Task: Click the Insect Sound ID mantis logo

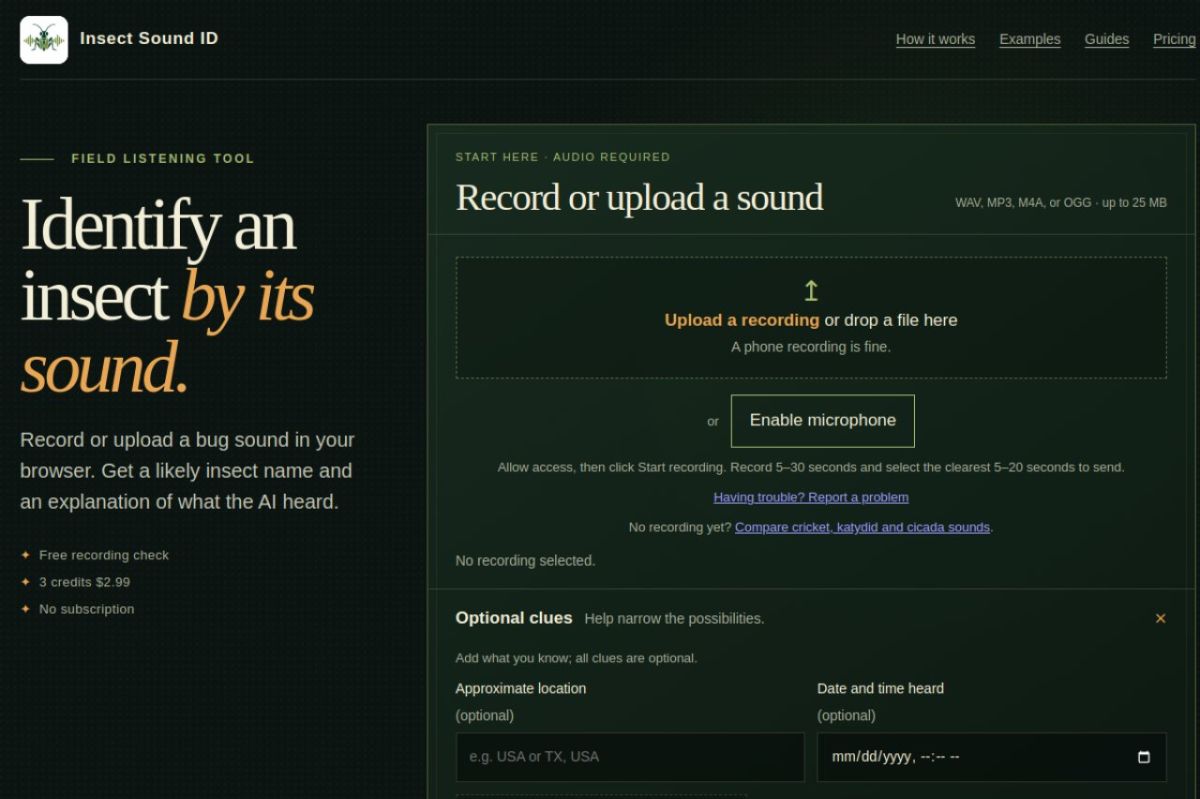Action: (44, 40)
